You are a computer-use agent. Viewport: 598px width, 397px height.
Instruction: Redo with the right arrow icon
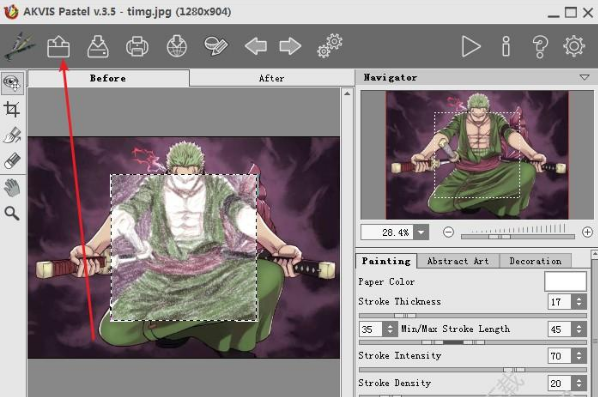[290, 47]
